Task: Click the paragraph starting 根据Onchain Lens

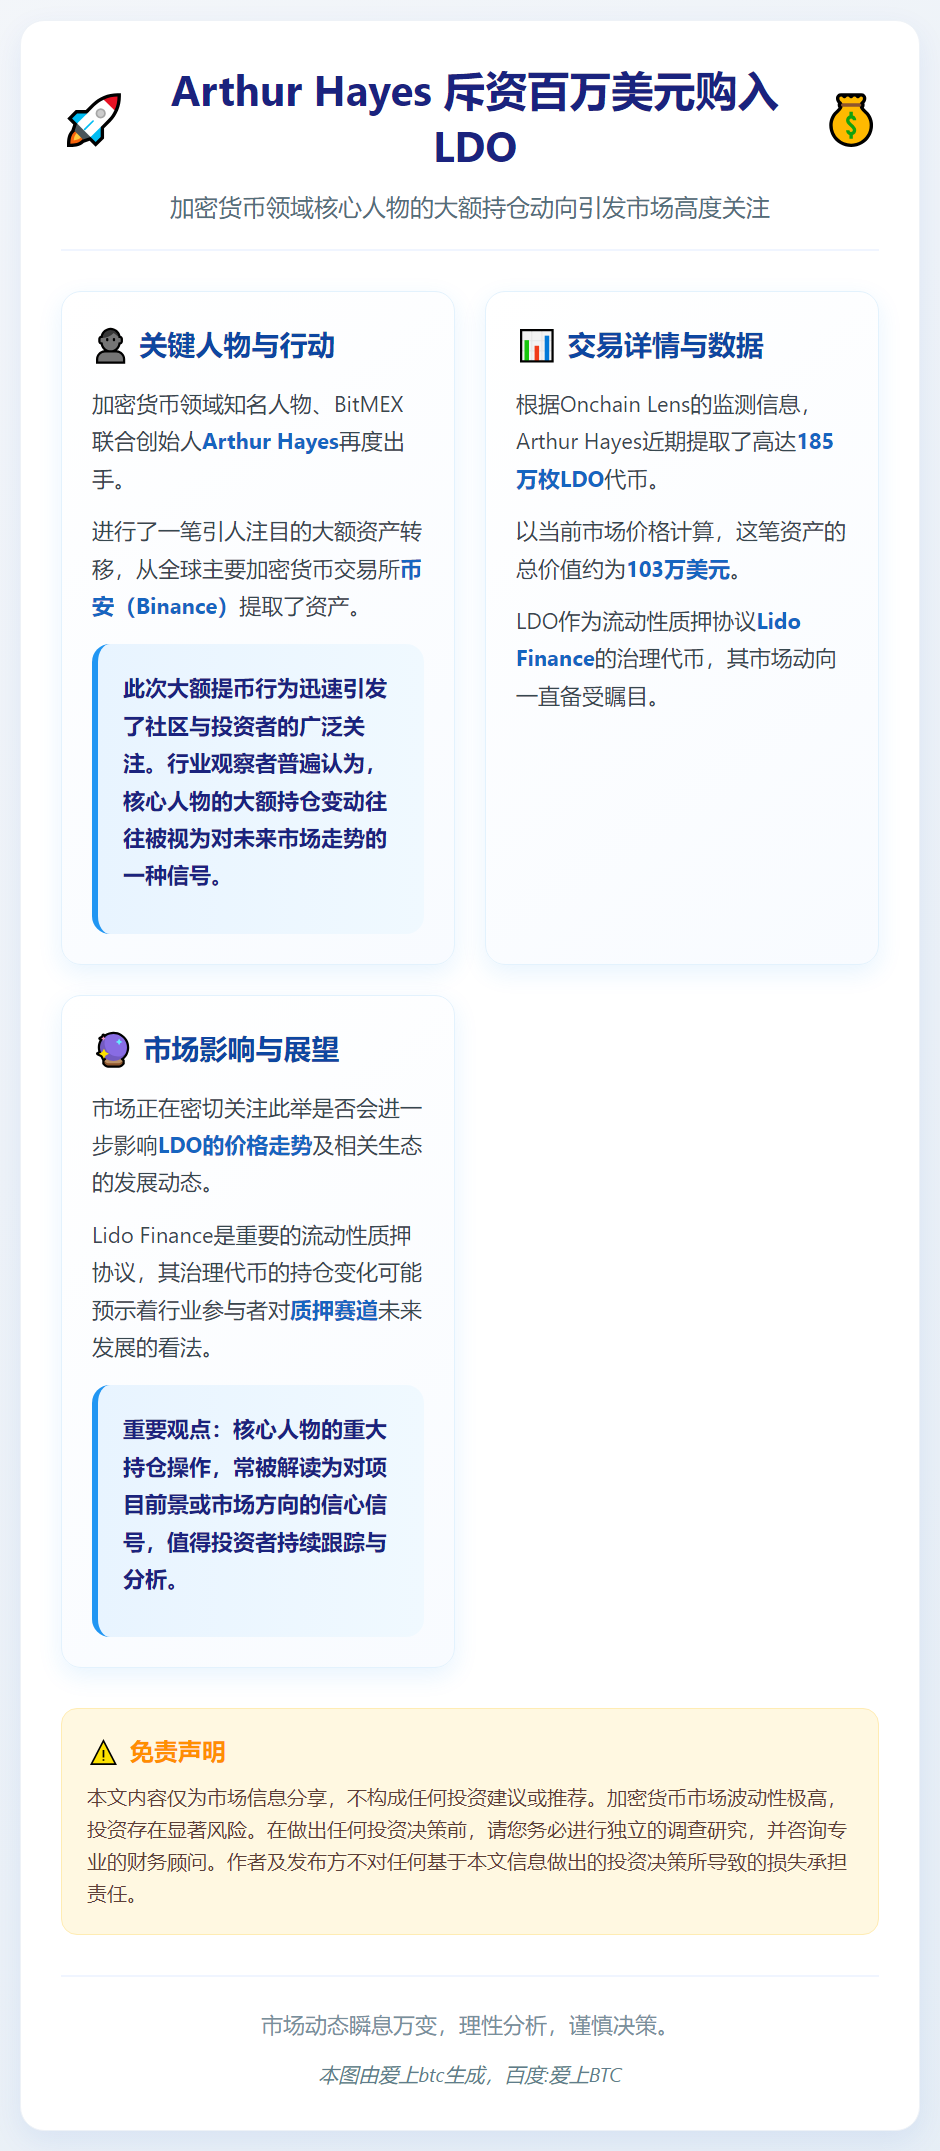Action: coord(681,442)
